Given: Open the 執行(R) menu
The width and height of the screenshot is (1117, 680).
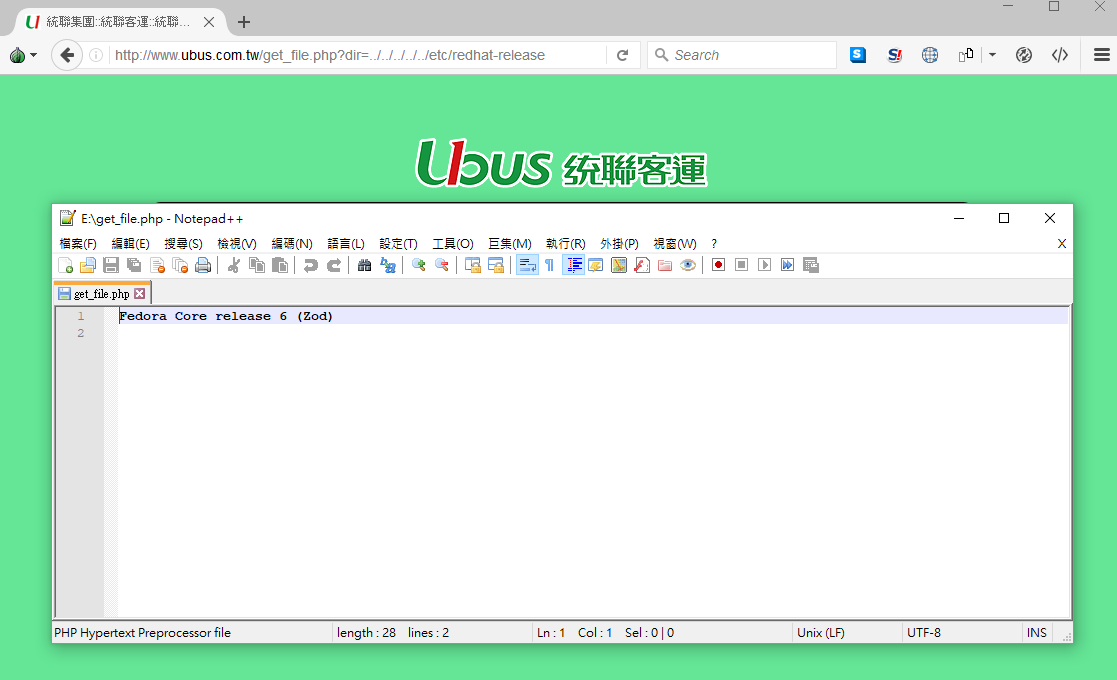Looking at the screenshot, I should pos(566,244).
